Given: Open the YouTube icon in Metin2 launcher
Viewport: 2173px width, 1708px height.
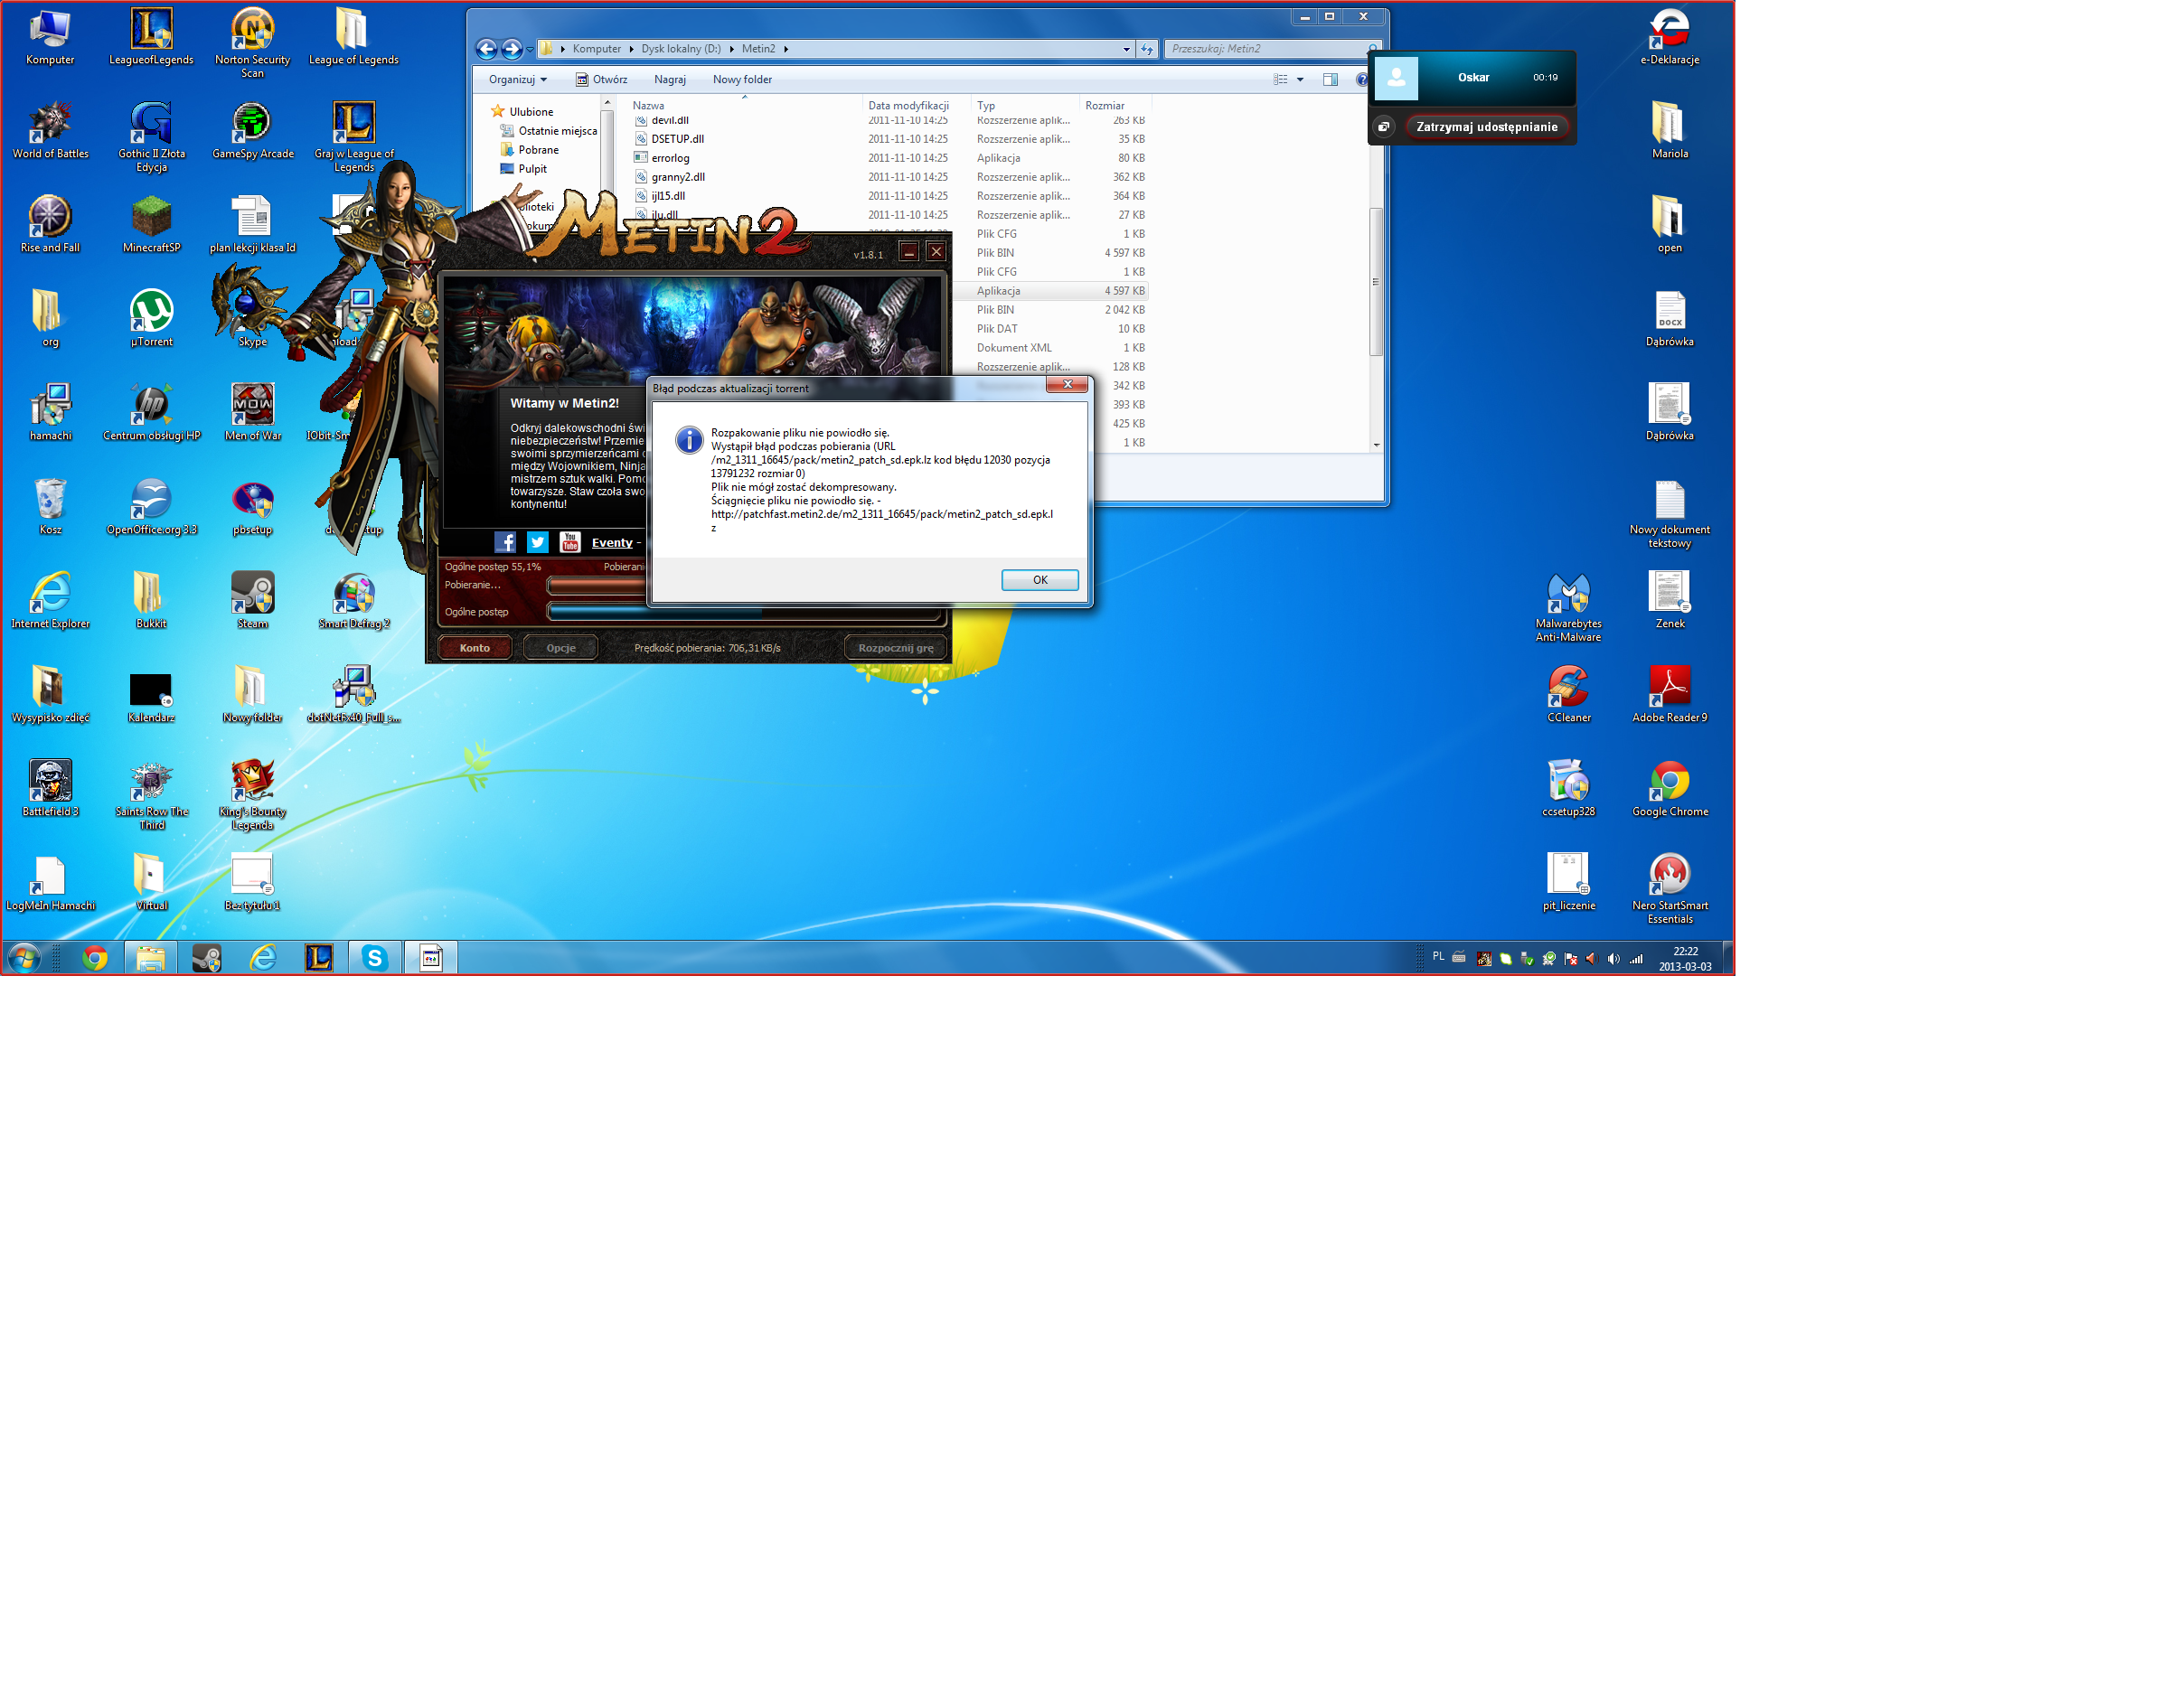Looking at the screenshot, I should tap(570, 542).
